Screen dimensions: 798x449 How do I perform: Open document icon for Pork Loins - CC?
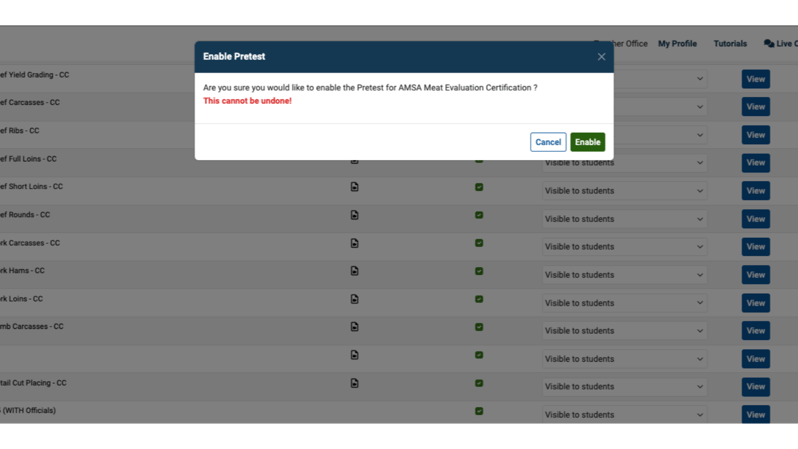coord(355,299)
